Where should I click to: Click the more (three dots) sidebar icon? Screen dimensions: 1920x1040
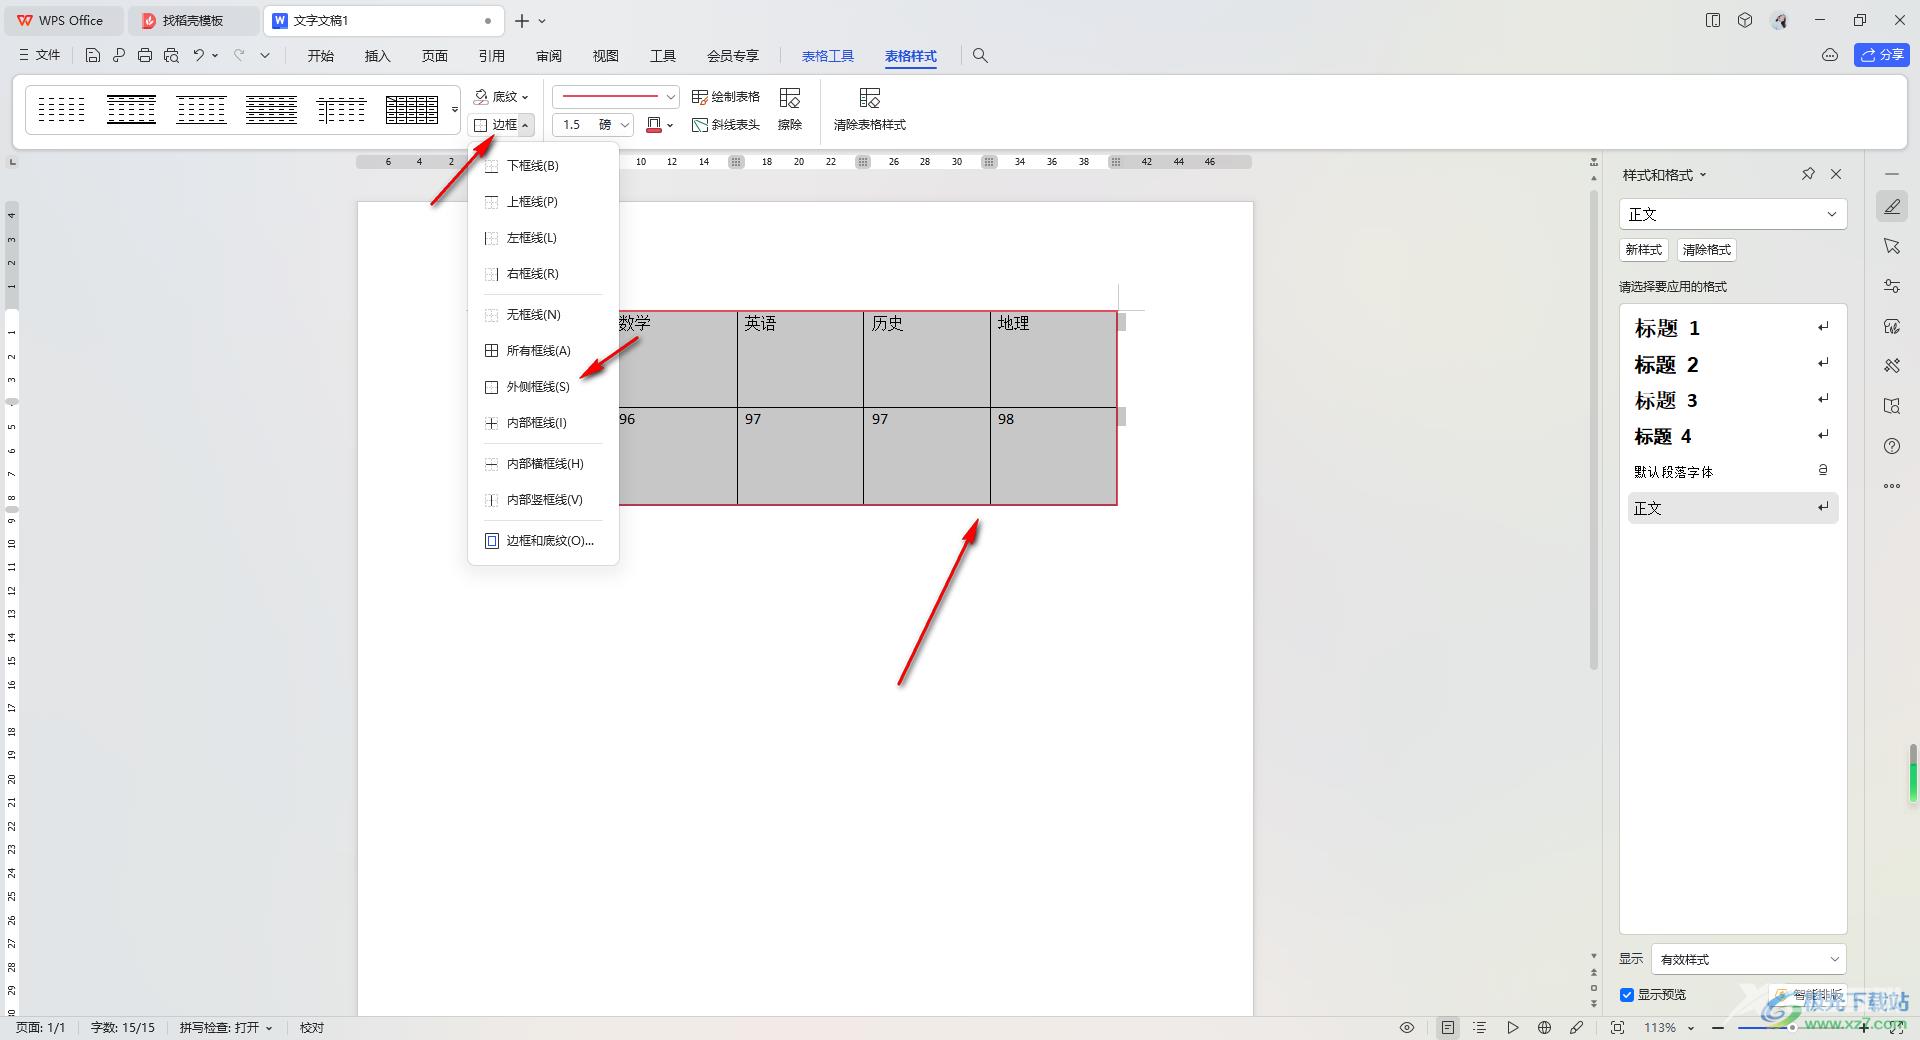[x=1892, y=486]
